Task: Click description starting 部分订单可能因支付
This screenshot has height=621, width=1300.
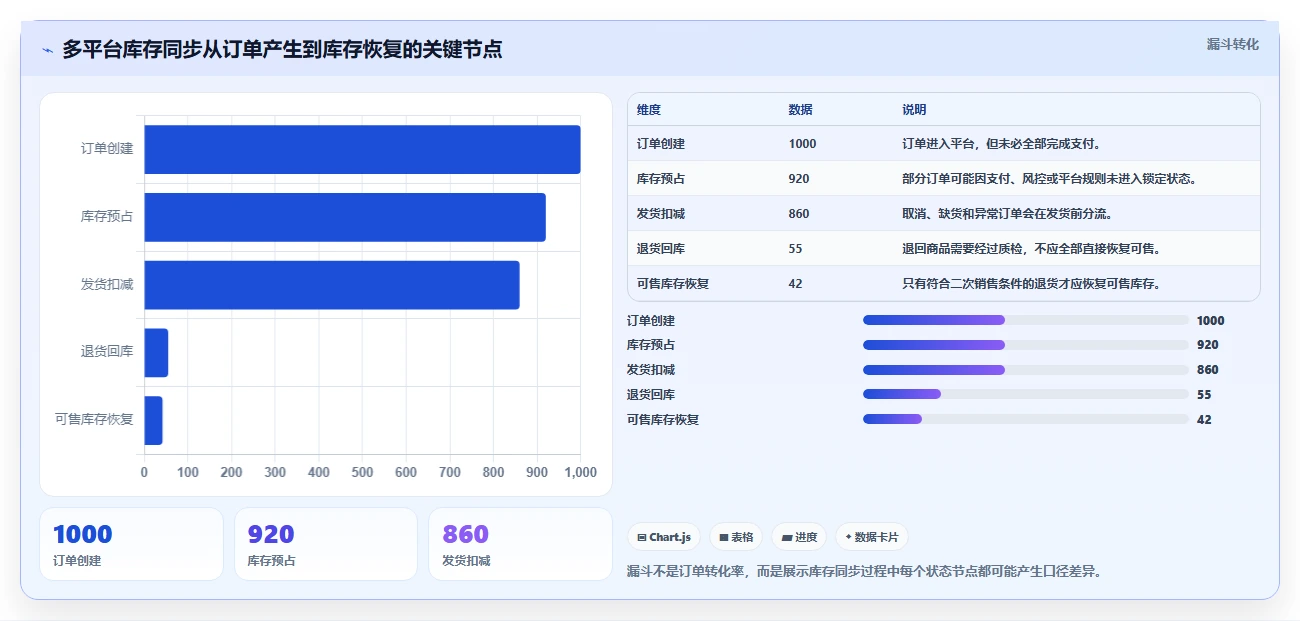Action: click(1050, 179)
